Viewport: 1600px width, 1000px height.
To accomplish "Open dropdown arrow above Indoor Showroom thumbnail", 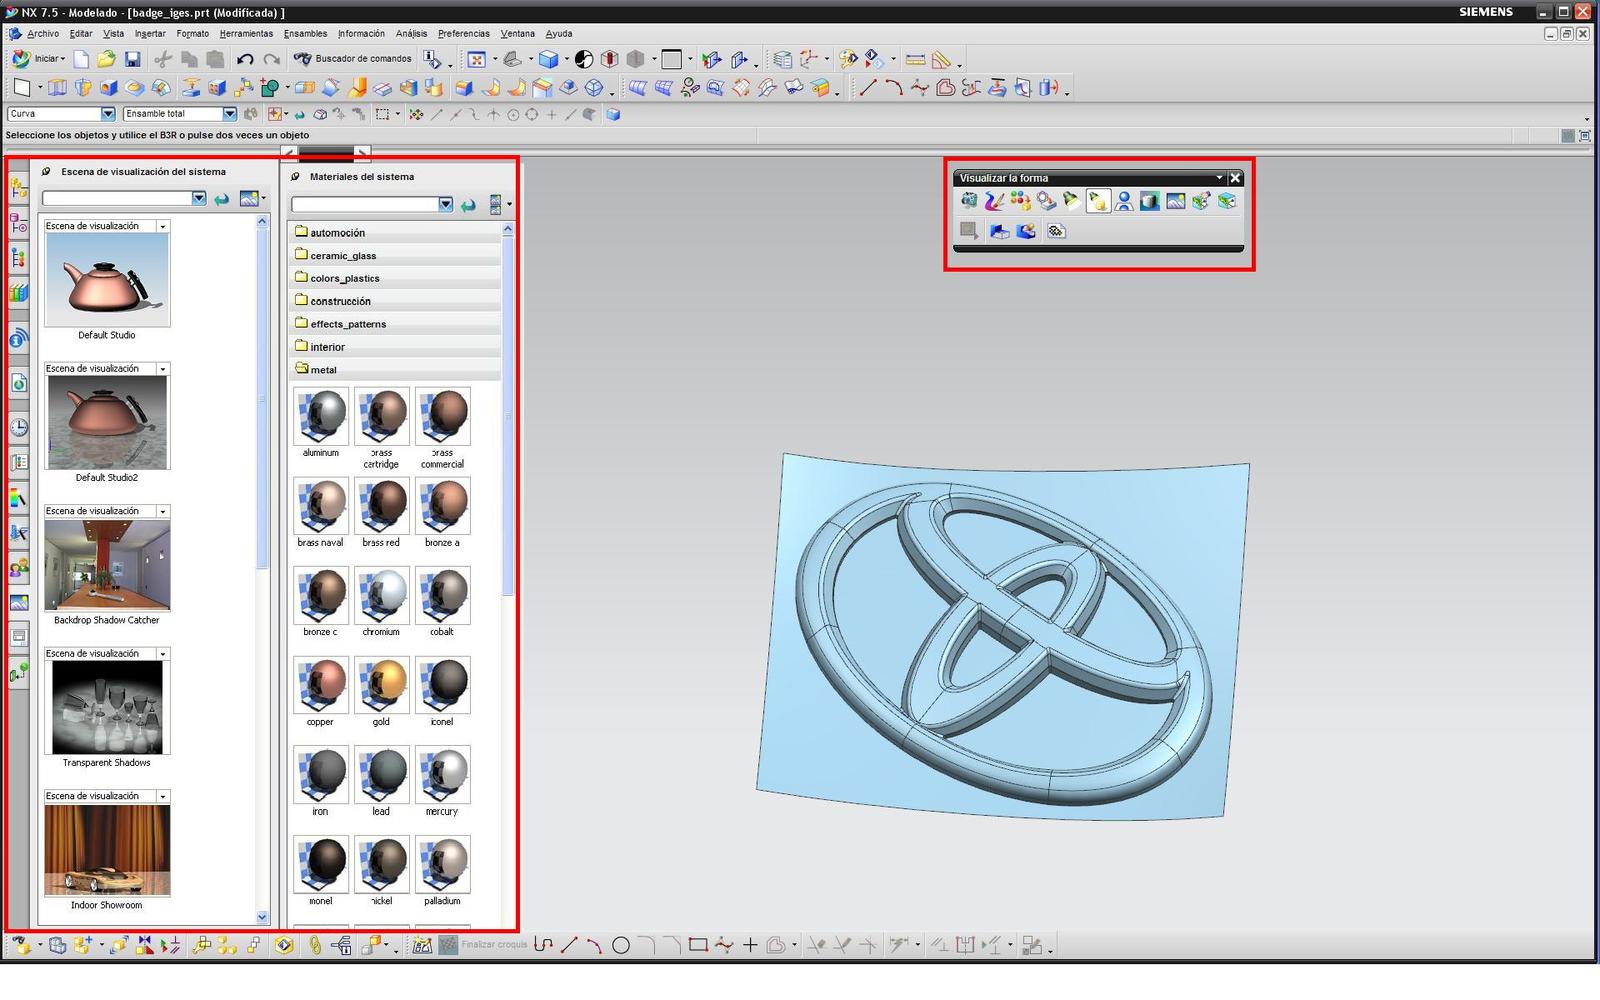I will [162, 797].
